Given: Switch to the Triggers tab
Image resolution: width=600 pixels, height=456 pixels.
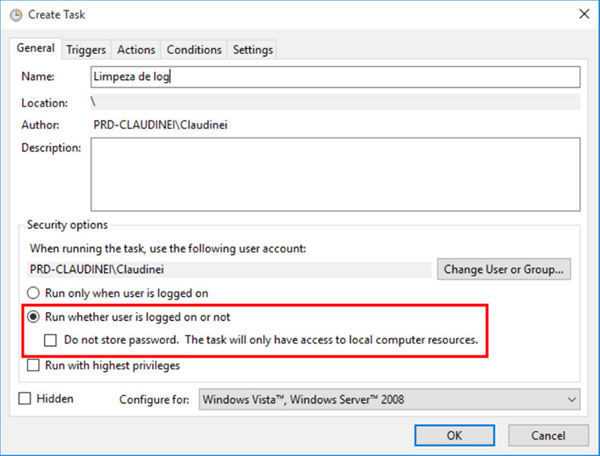Looking at the screenshot, I should coord(86,50).
